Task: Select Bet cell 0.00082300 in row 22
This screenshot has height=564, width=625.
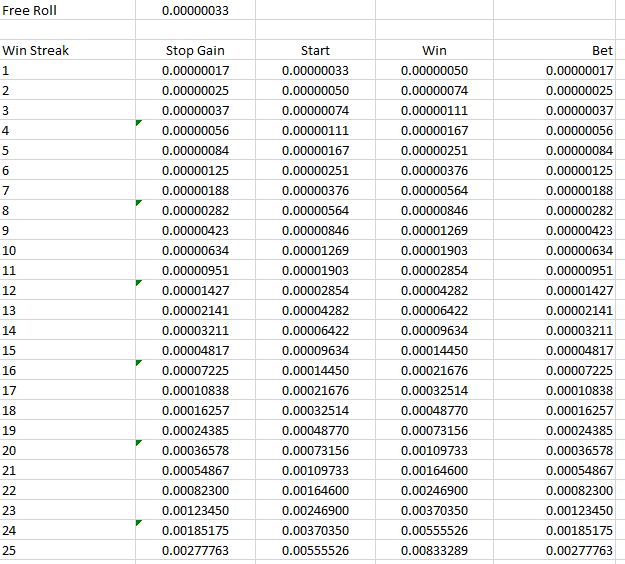Action: [x=554, y=490]
